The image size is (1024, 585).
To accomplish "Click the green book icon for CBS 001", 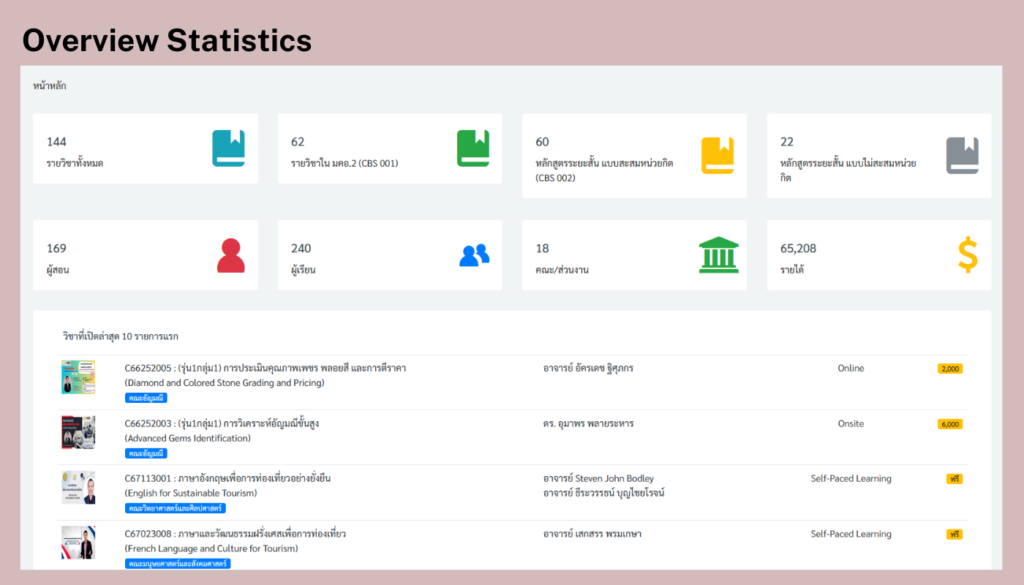I will [473, 148].
